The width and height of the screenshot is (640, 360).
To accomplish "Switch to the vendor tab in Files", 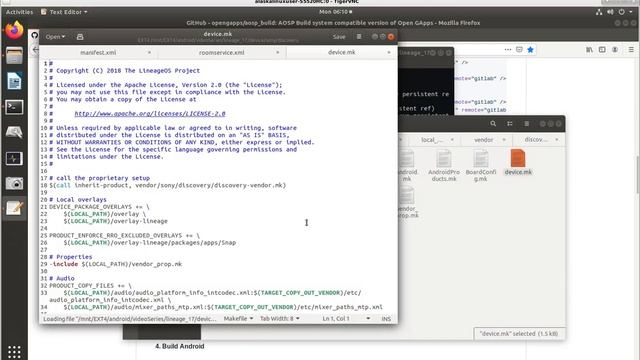I will coord(483,140).
